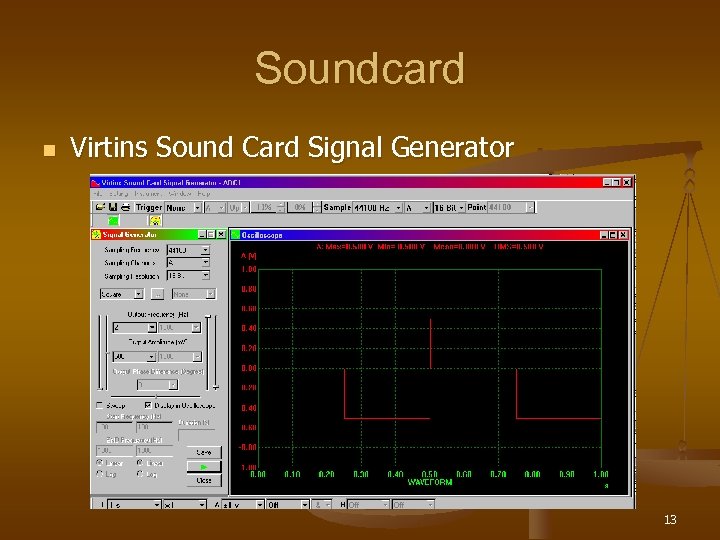720x540 pixels.
Task: Close the Signal Generator sub-window
Action: click(x=221, y=235)
